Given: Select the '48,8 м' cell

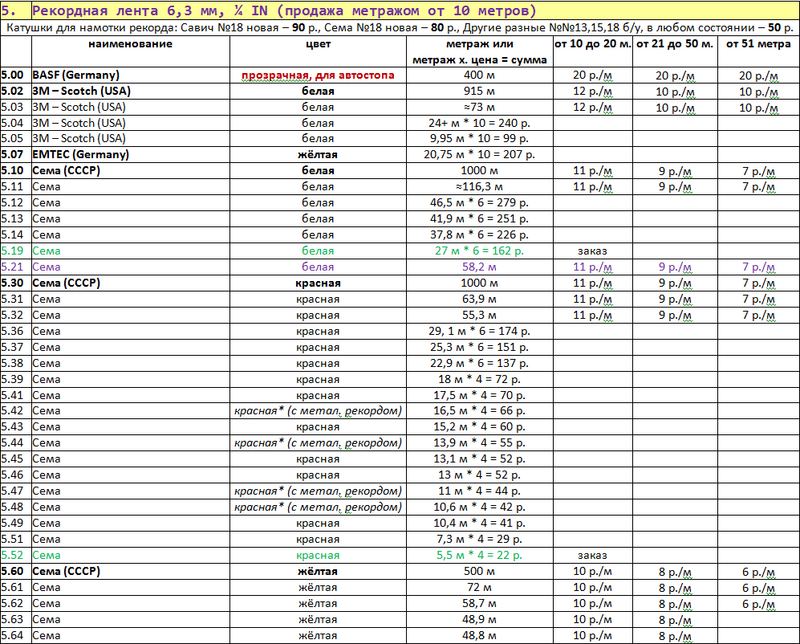Looking at the screenshot, I should coord(480,636).
